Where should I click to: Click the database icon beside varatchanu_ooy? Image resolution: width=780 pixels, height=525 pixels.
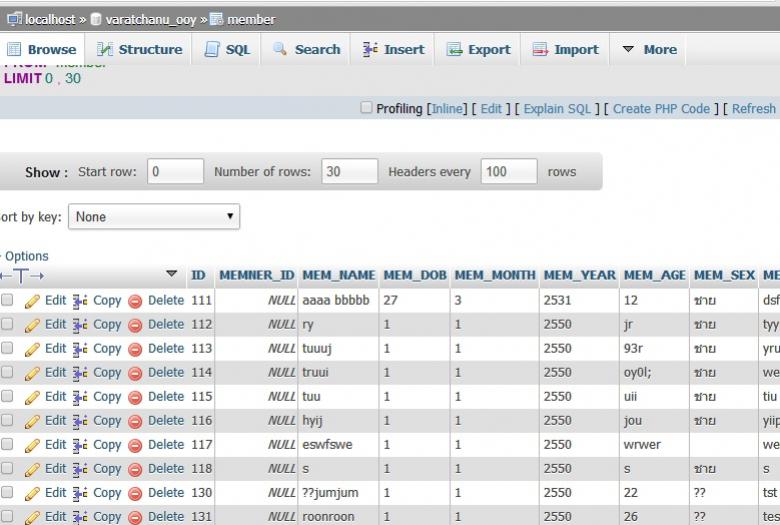pos(96,19)
